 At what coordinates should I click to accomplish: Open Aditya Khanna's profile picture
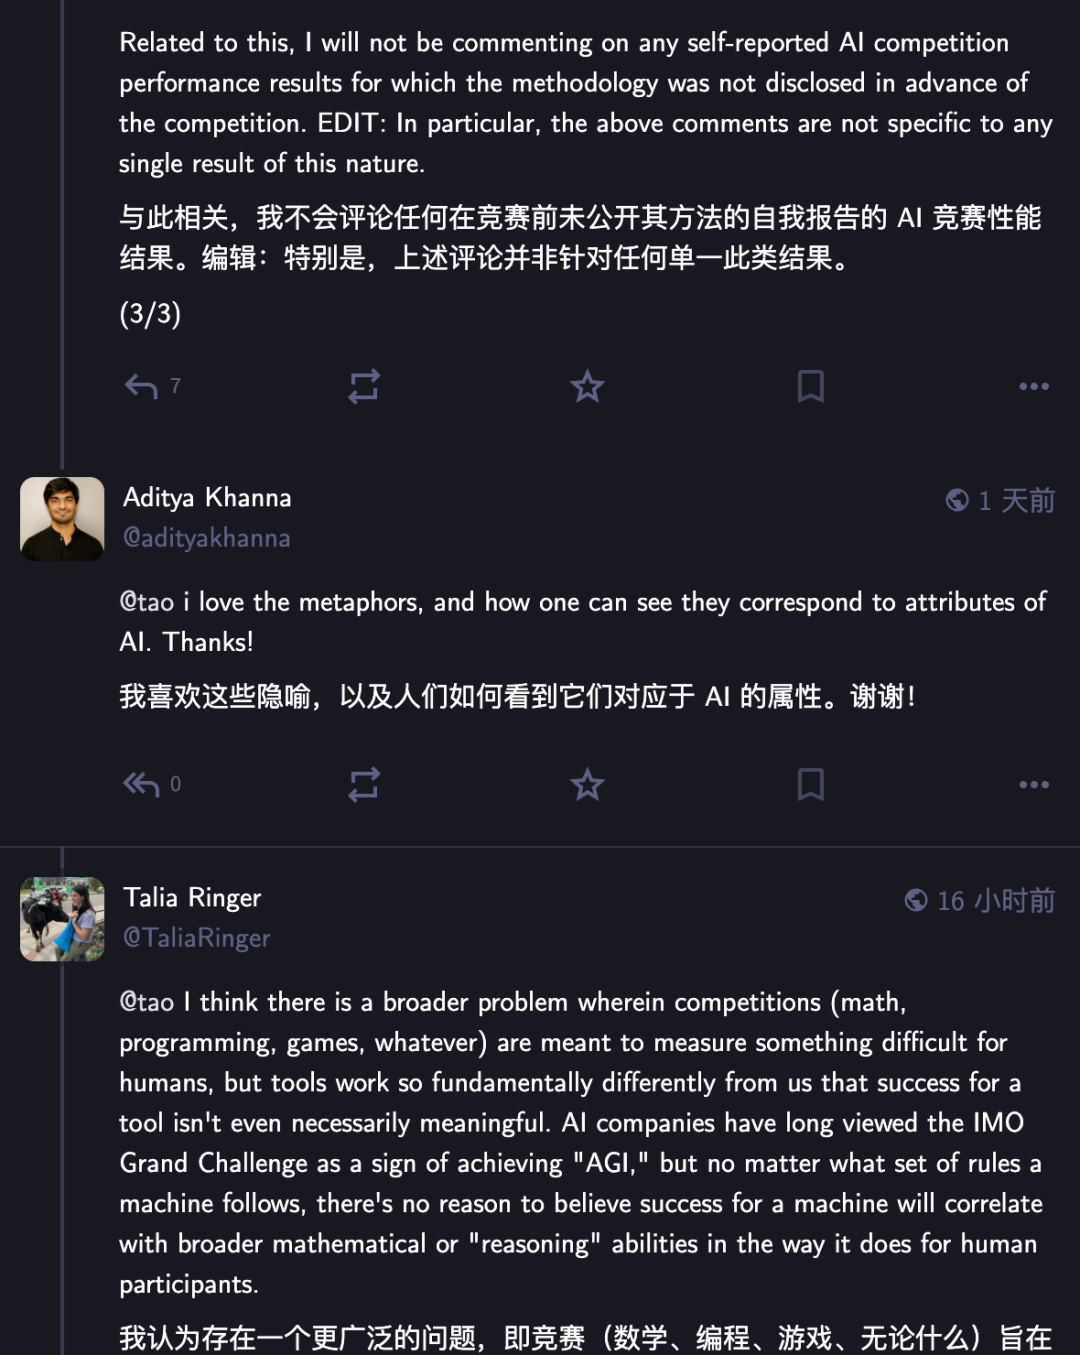click(62, 519)
